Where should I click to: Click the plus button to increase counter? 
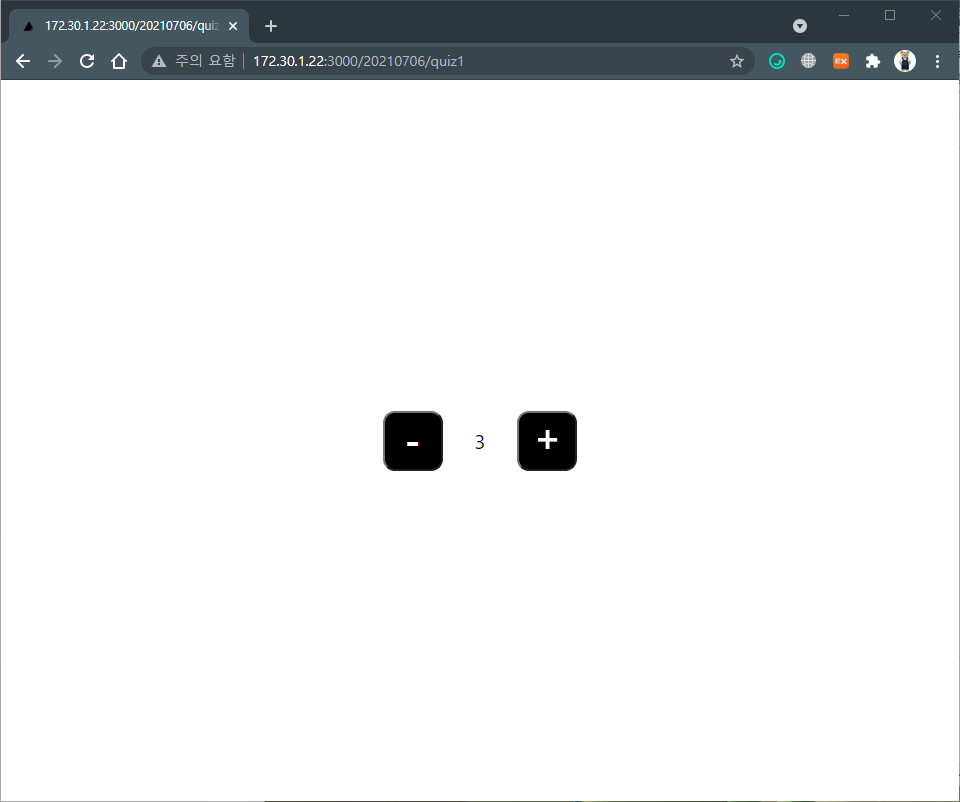547,441
